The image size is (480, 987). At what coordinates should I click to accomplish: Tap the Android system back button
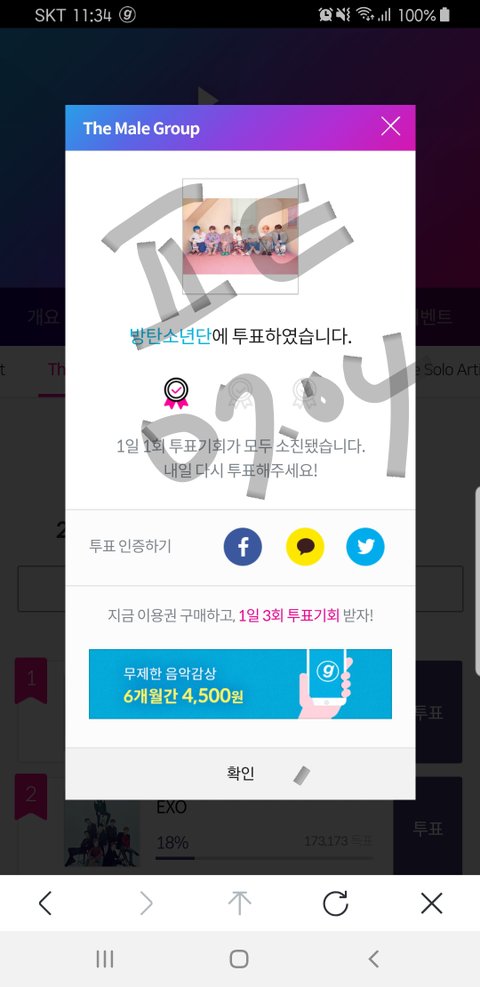(374, 959)
